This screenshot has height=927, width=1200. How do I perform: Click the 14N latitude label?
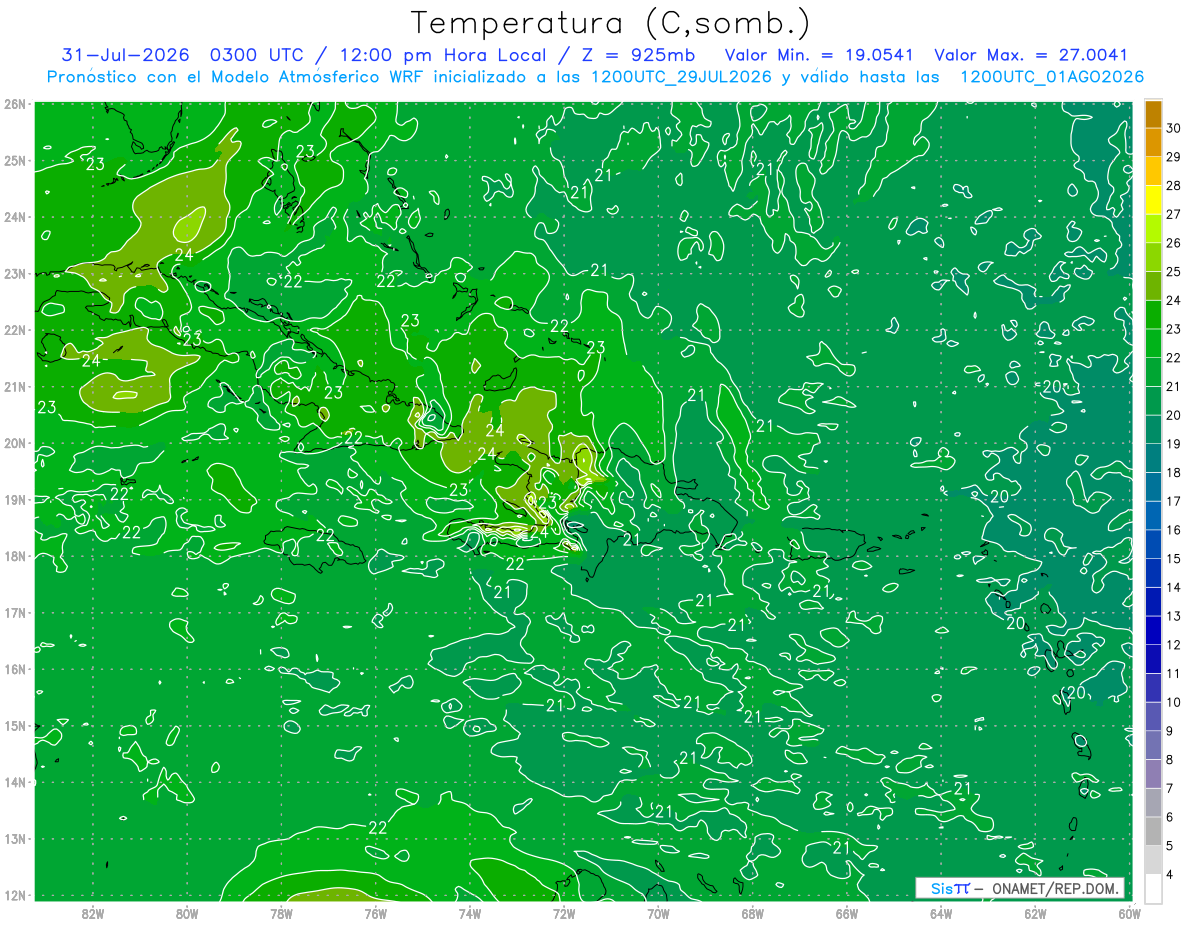[16, 782]
